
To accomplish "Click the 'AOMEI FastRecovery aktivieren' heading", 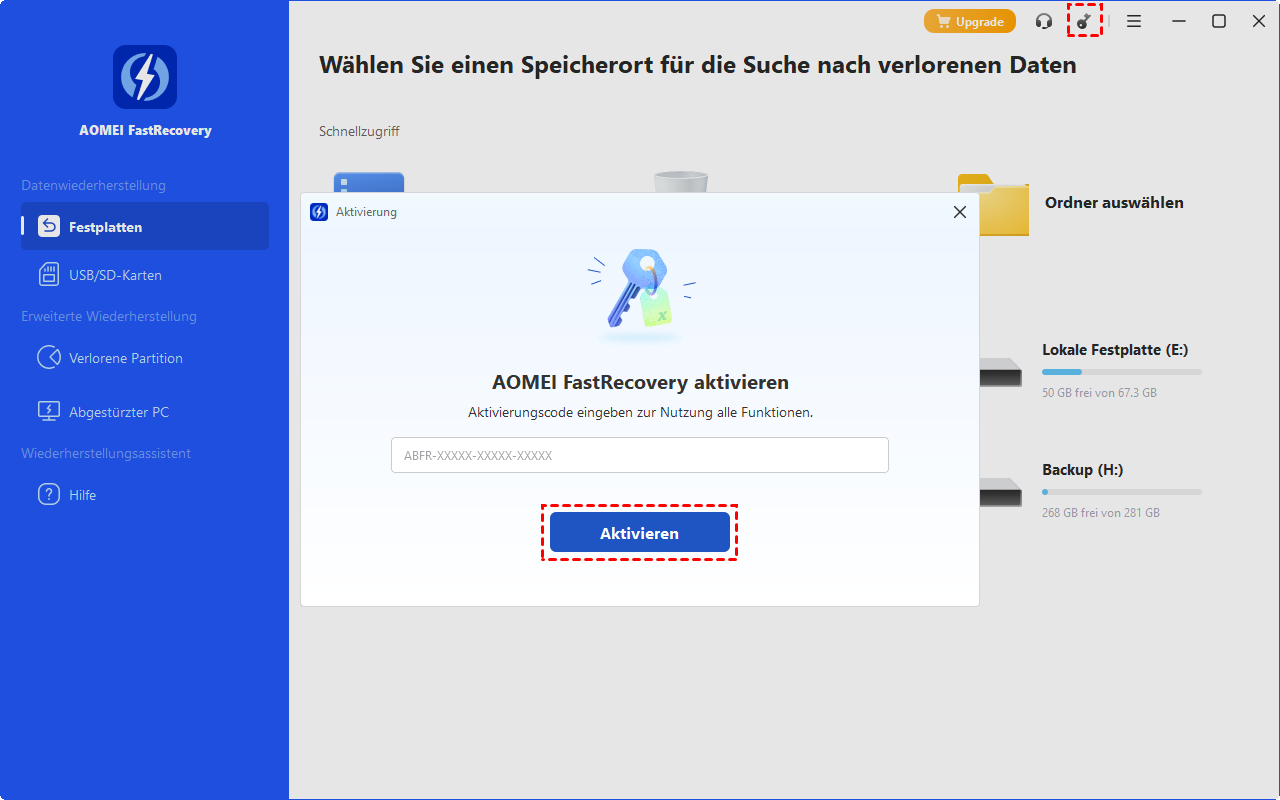I will coord(640,382).
